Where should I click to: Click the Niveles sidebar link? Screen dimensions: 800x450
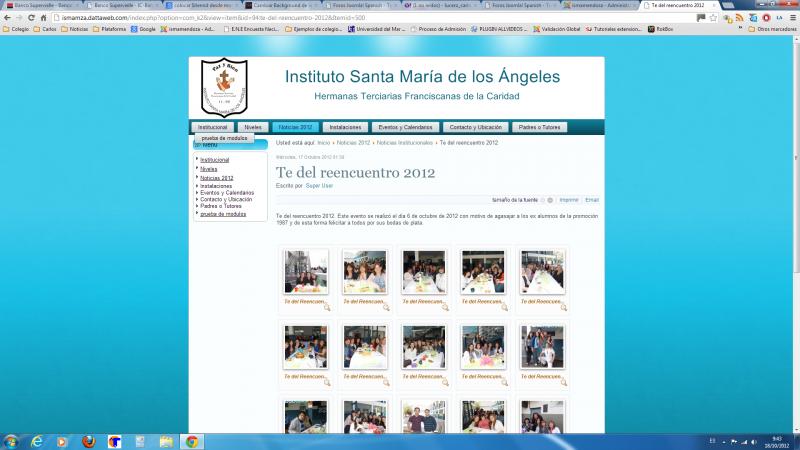209,169
